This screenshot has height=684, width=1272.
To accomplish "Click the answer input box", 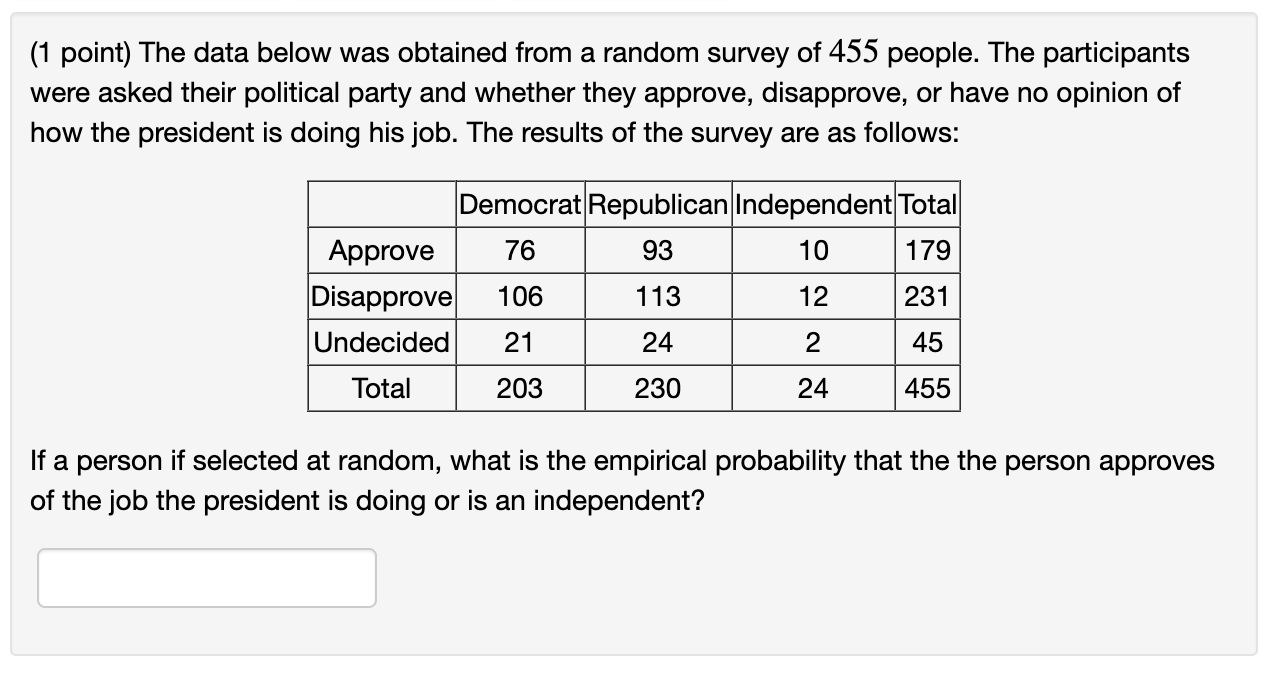I will [x=205, y=578].
